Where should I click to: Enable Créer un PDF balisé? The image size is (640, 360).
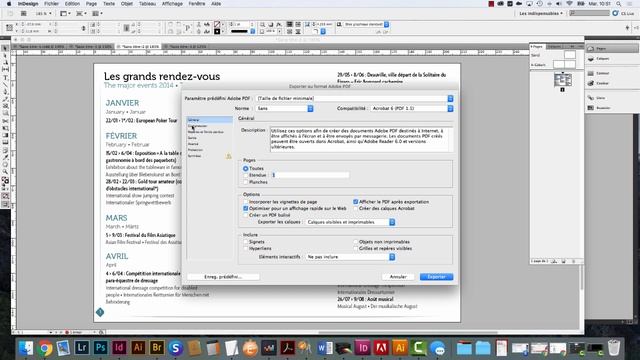tap(246, 215)
